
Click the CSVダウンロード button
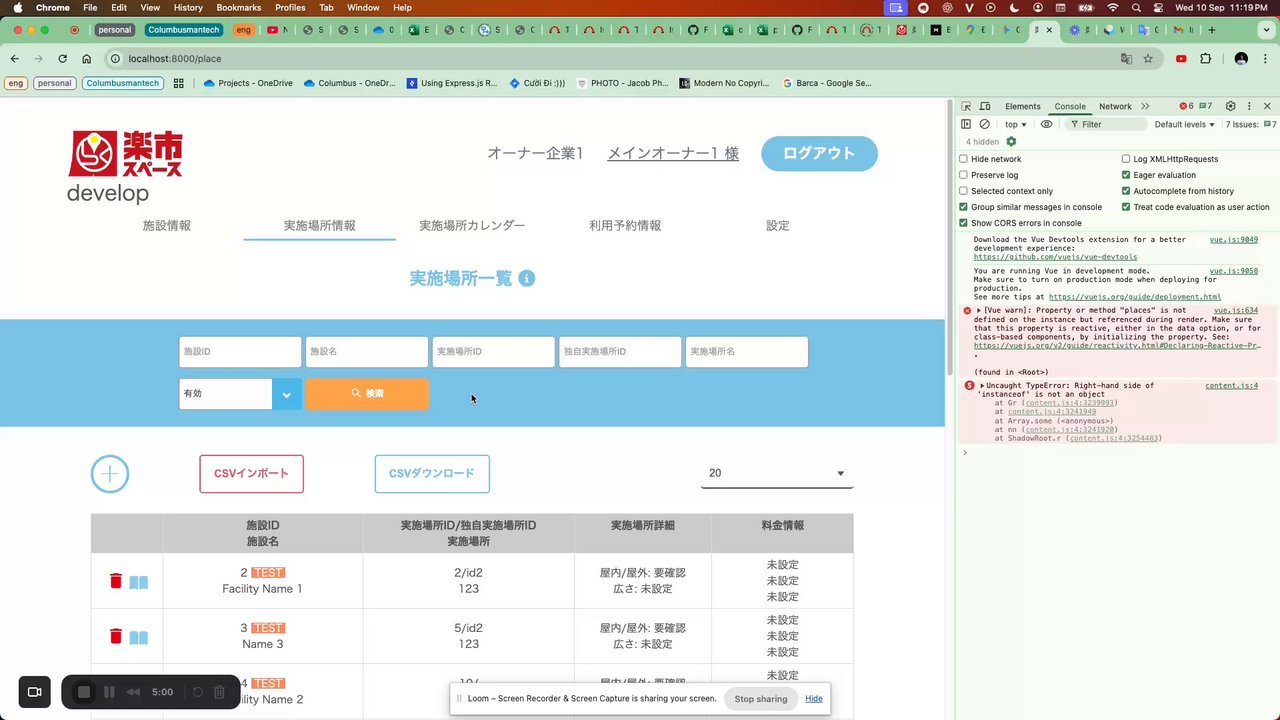[x=432, y=474]
